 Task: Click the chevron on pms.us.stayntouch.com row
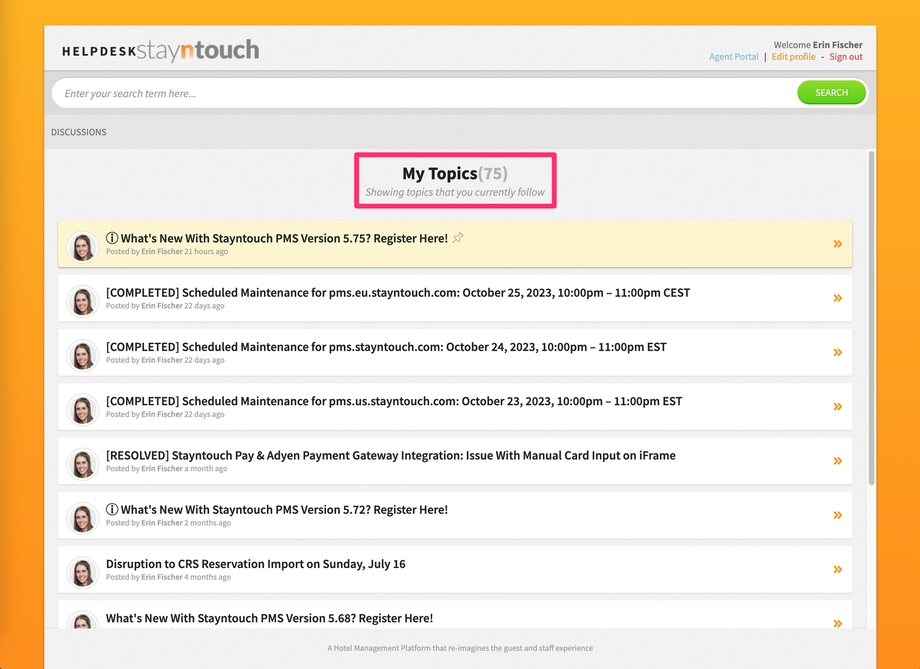pyautogui.click(x=837, y=407)
